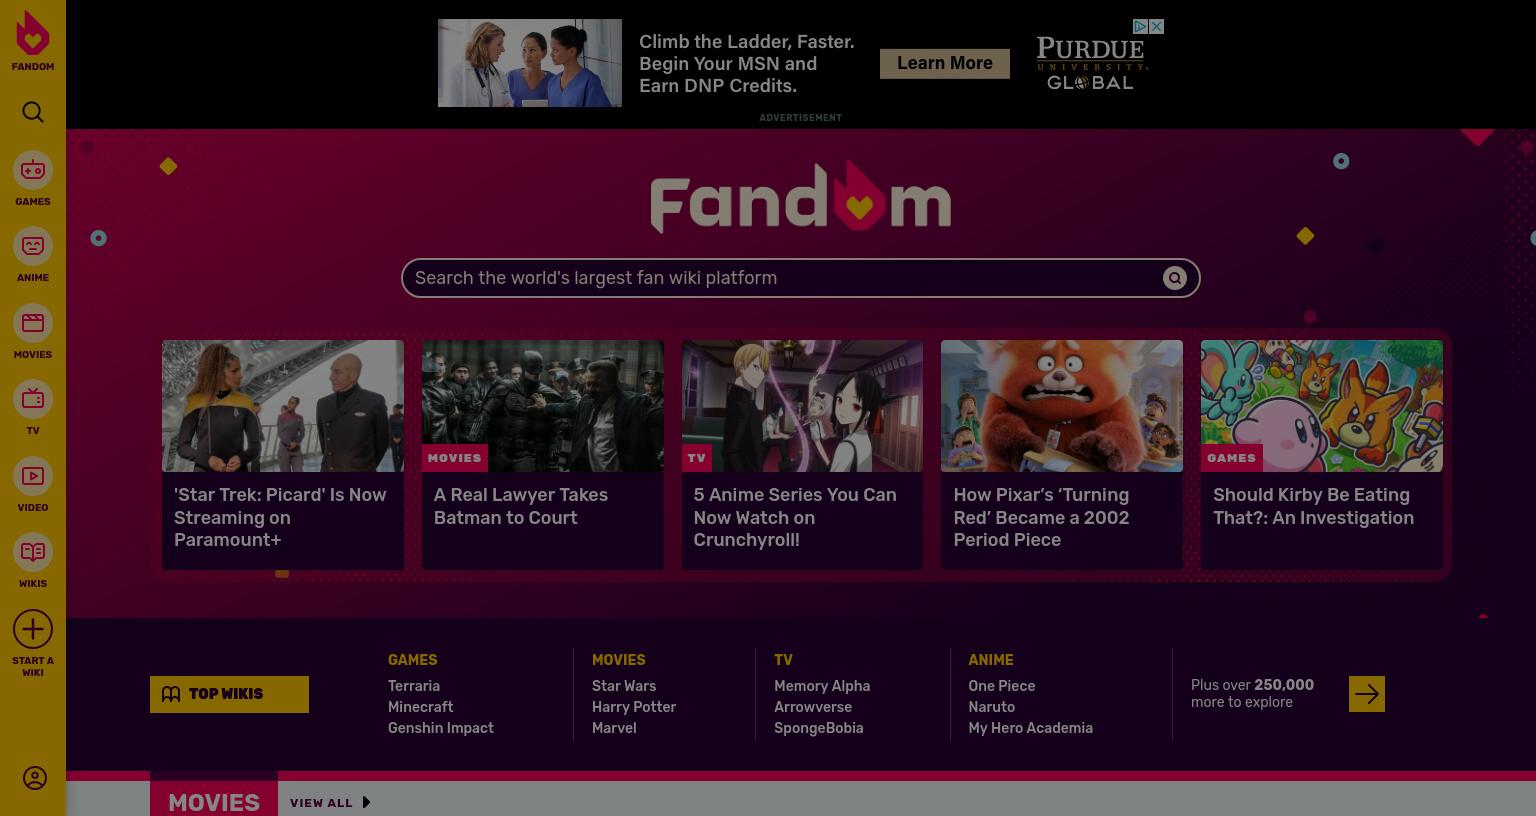Click the GAMES tag on Kirby card

[1232, 458]
